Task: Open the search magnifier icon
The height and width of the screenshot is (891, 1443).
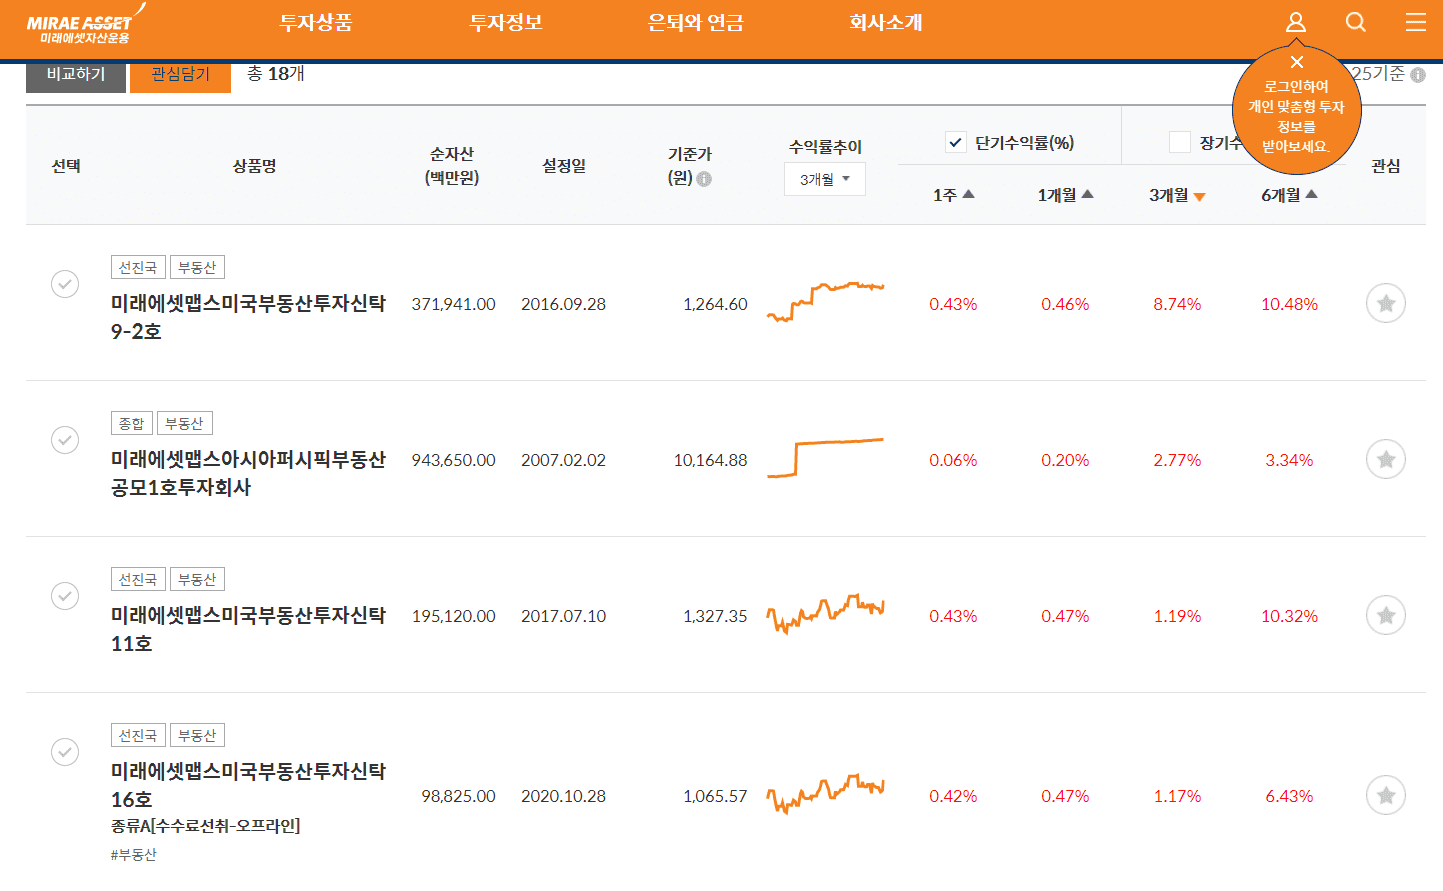Action: pyautogui.click(x=1356, y=22)
